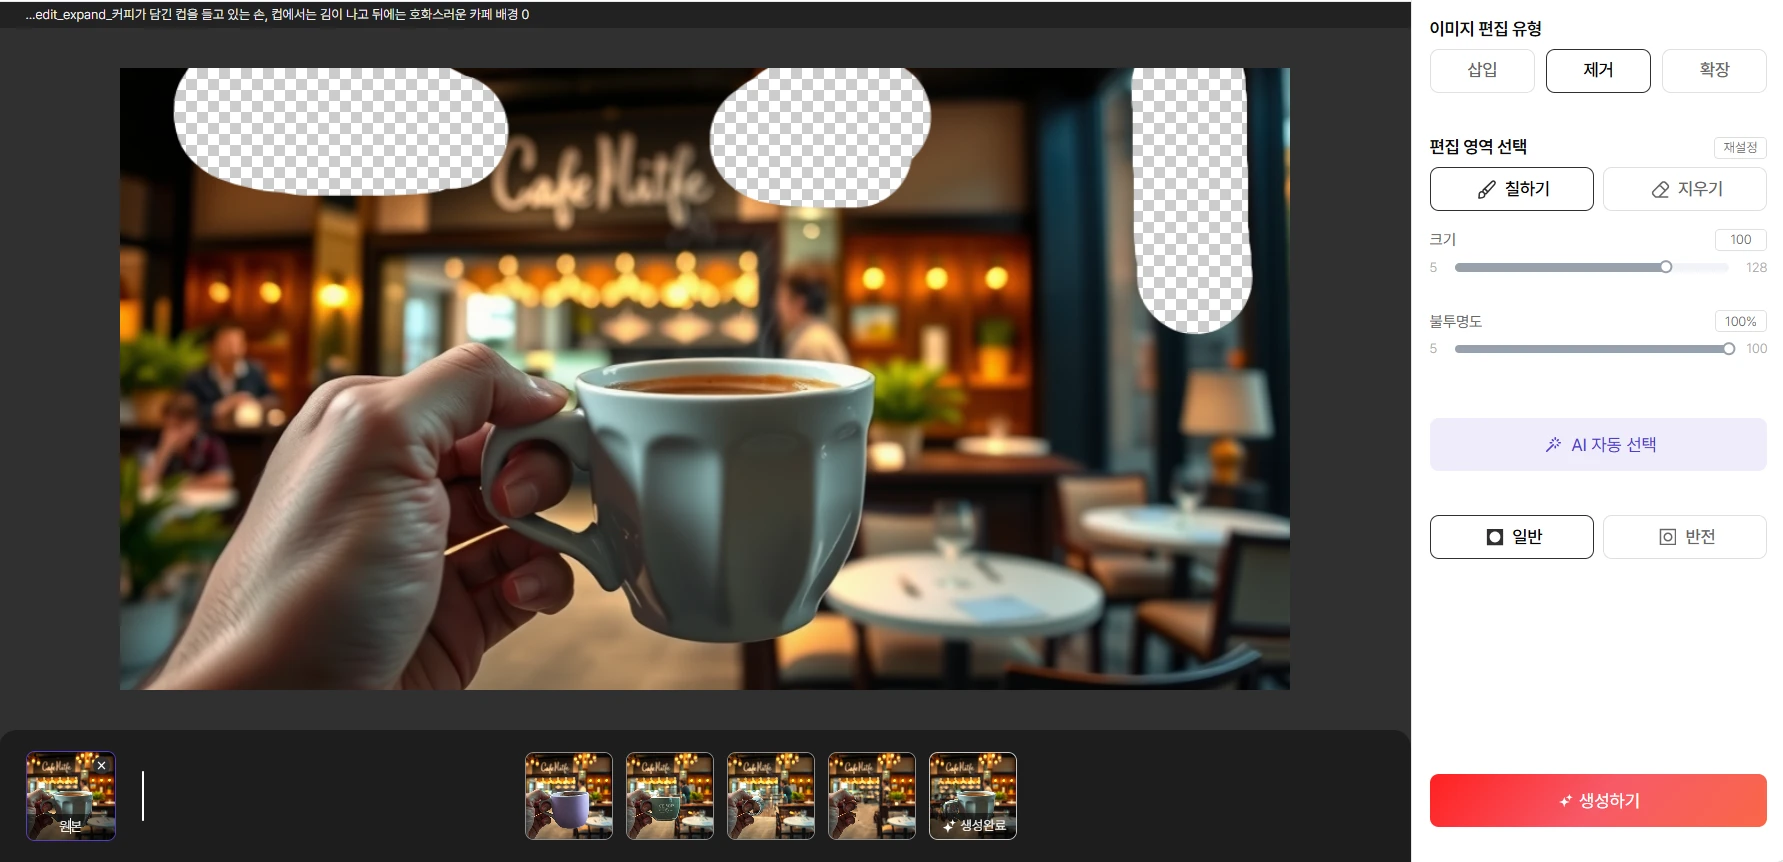Click the AI 자동 선택 magic wand
Screen dimensions: 1783x862
[1597, 445]
